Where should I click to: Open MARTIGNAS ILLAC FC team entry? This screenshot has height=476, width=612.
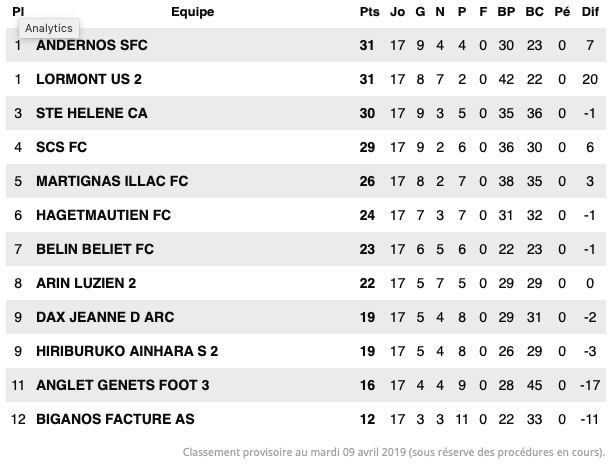tap(112, 181)
